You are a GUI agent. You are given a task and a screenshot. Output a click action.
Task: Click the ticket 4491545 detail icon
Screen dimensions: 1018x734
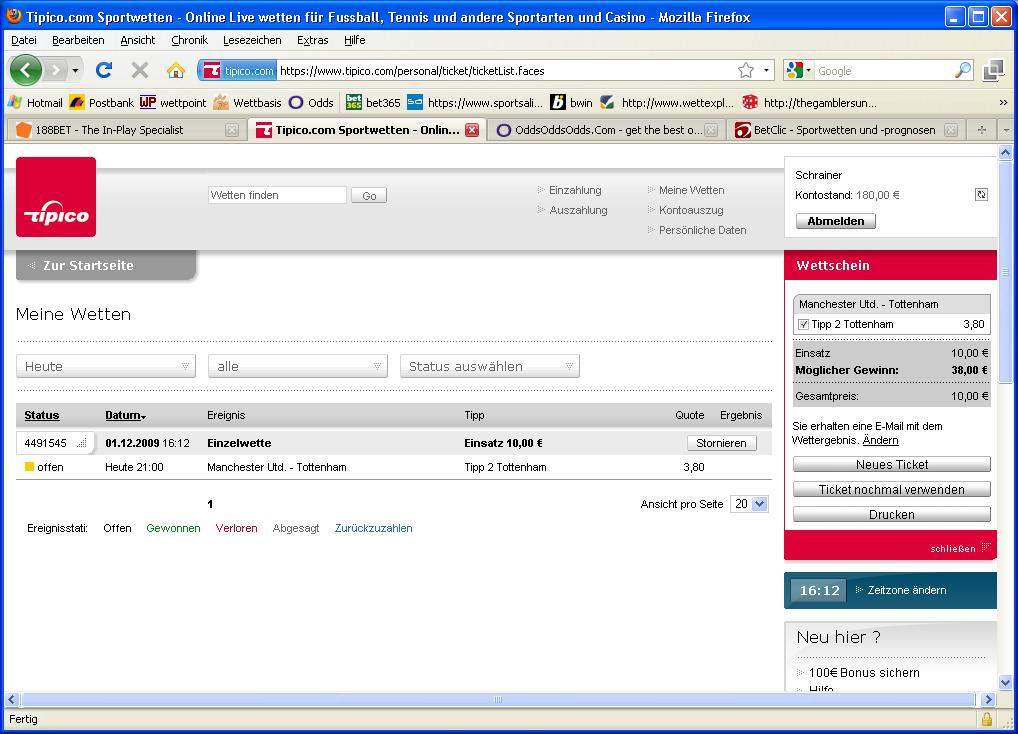82,443
